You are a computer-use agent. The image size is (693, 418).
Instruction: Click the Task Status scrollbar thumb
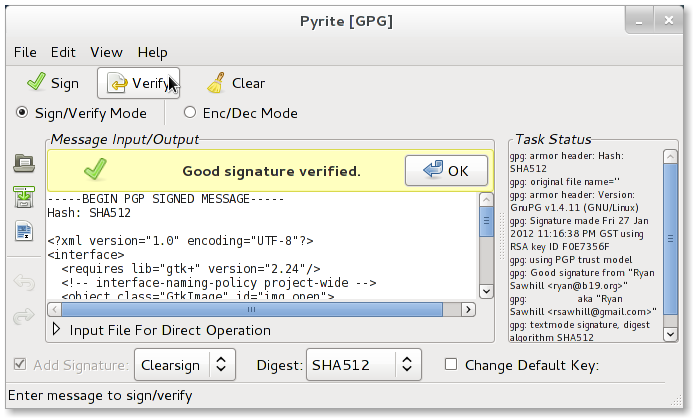670,239
